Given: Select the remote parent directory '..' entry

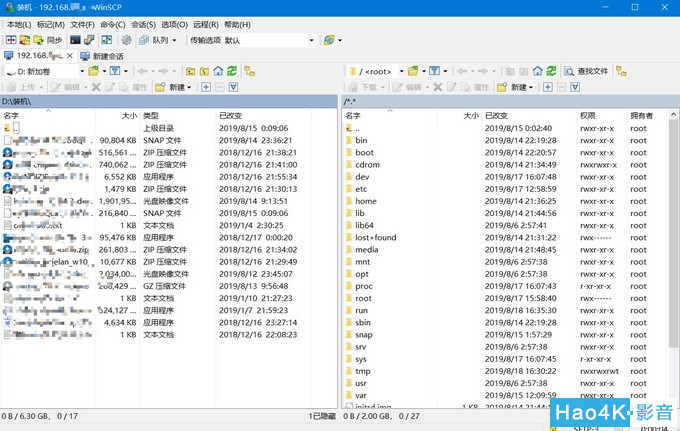Looking at the screenshot, I should (357, 128).
